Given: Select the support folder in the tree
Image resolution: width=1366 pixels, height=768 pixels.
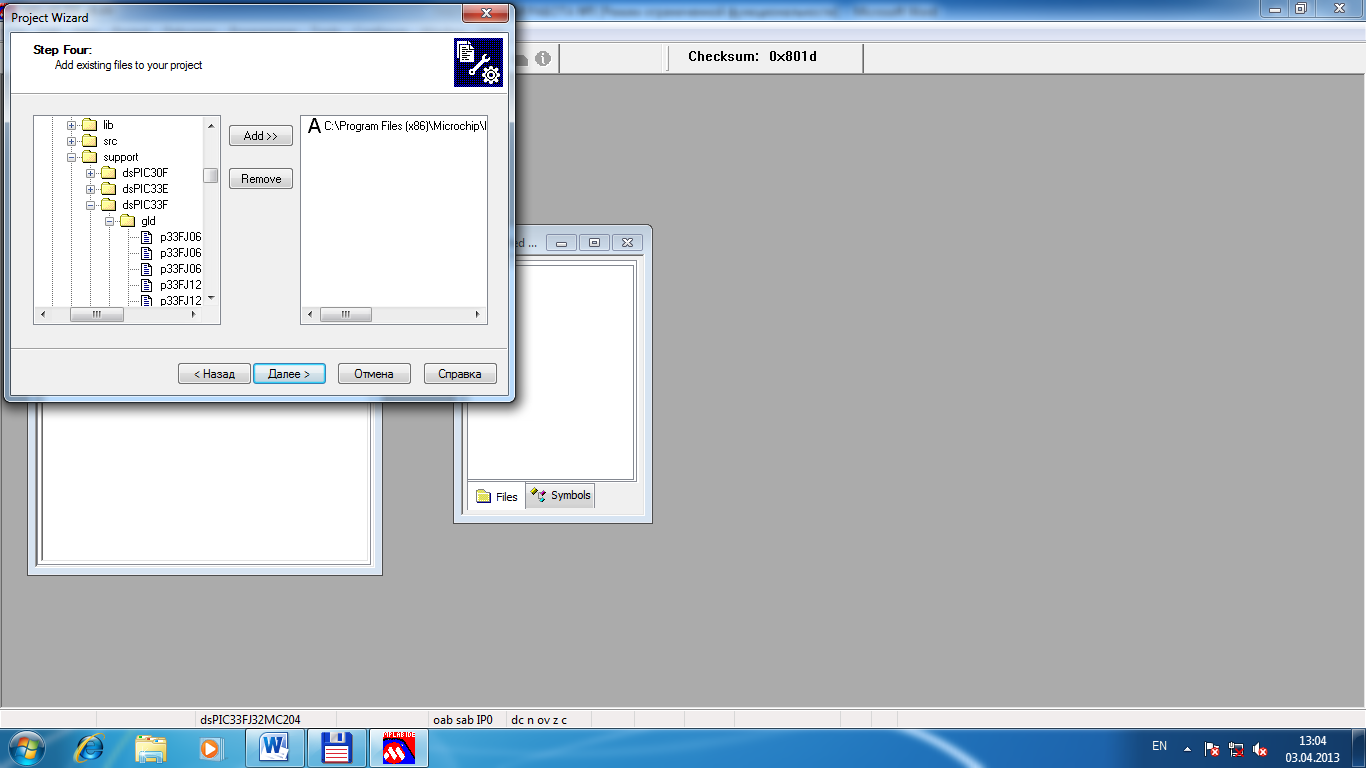Looking at the screenshot, I should point(120,157).
